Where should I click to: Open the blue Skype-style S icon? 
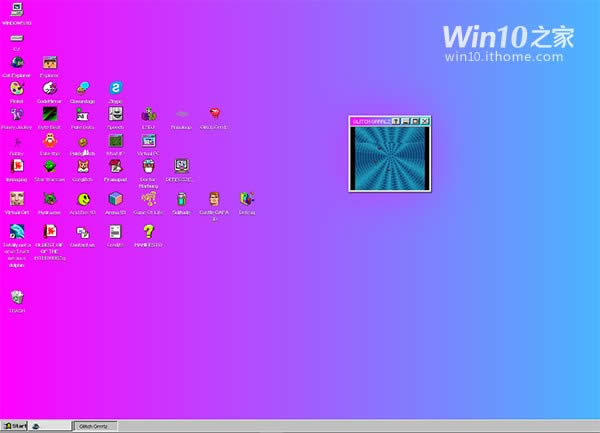(116, 88)
